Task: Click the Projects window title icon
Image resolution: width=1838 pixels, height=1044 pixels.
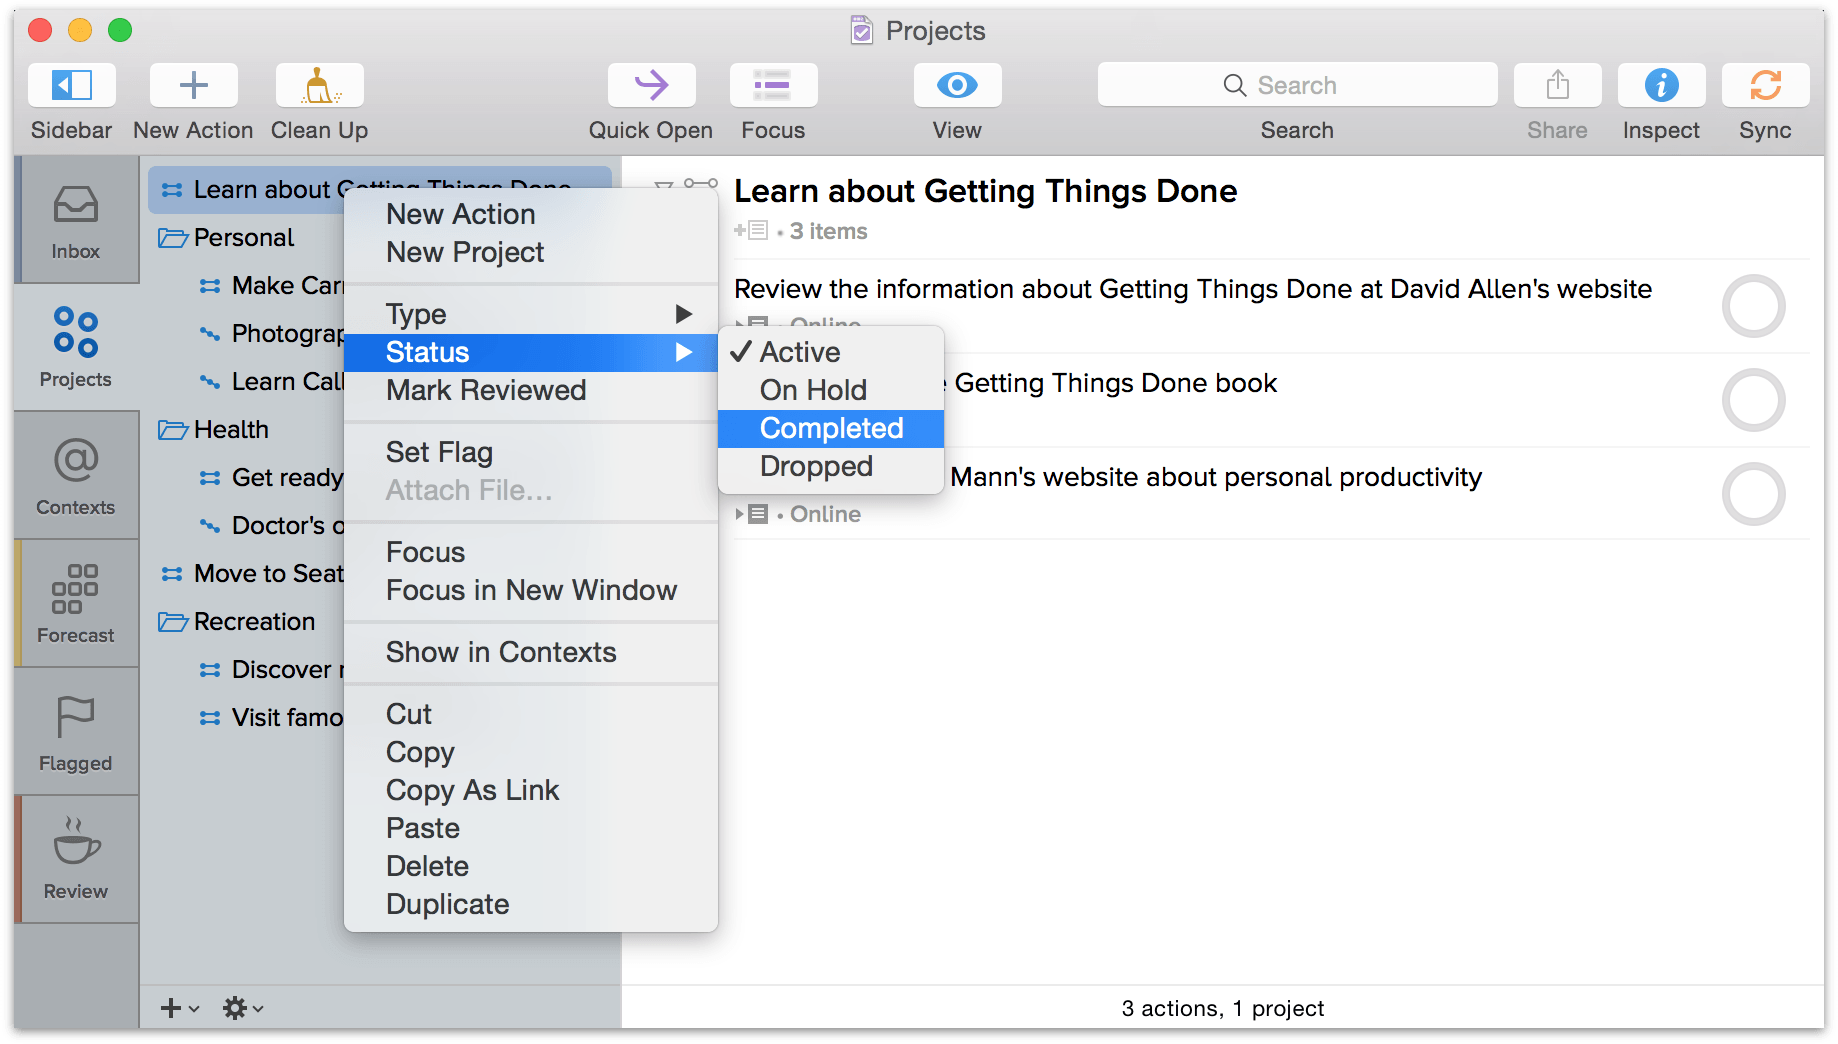Action: tap(861, 31)
